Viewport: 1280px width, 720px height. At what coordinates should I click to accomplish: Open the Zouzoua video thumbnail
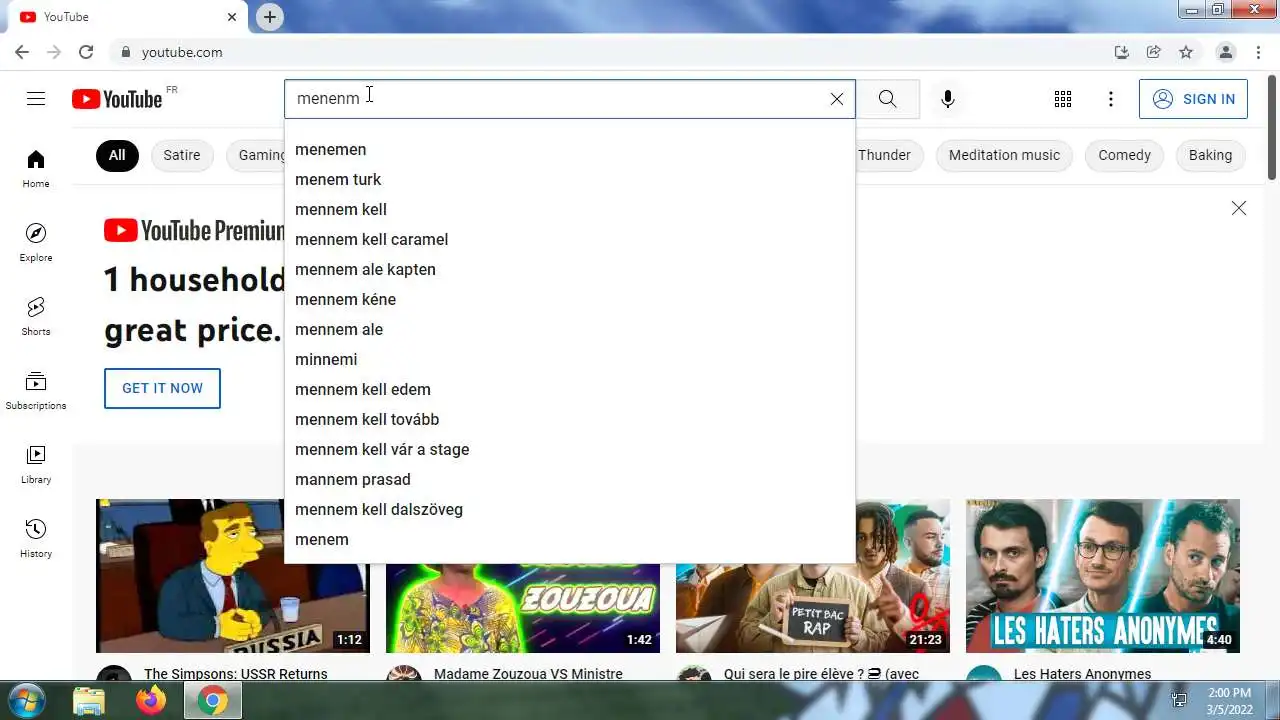tap(523, 608)
